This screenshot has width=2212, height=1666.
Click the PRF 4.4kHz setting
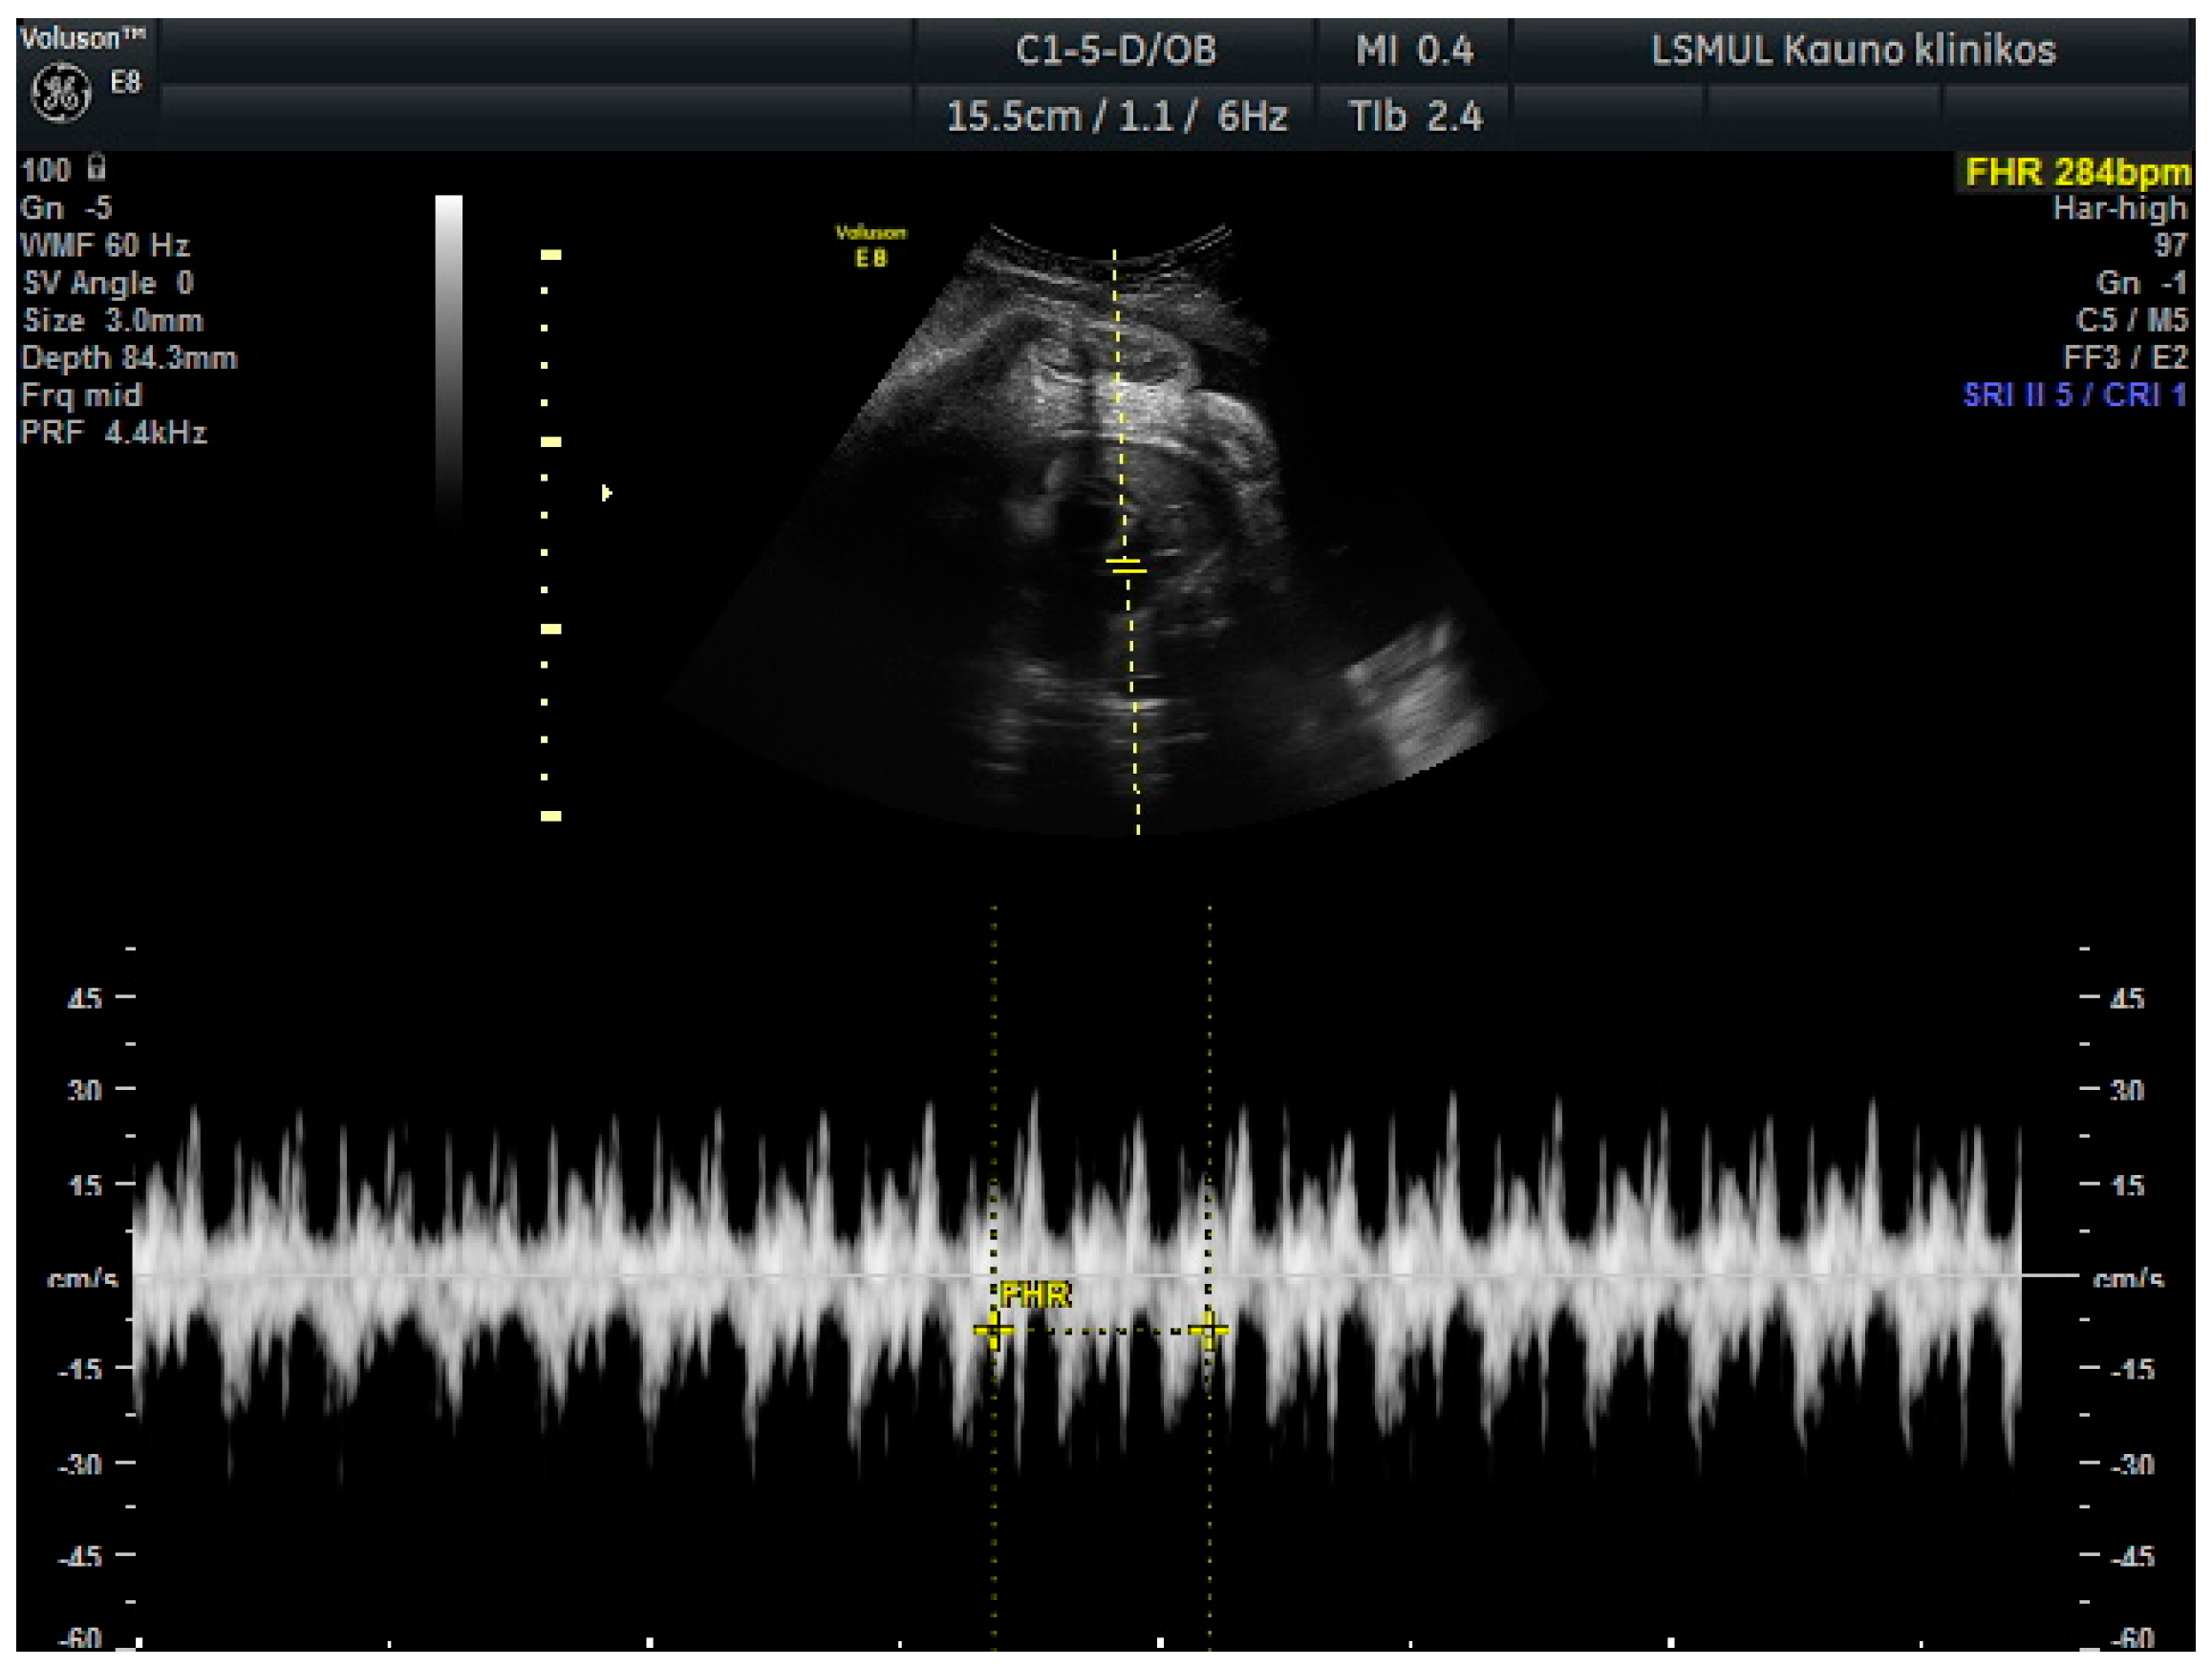pos(114,433)
